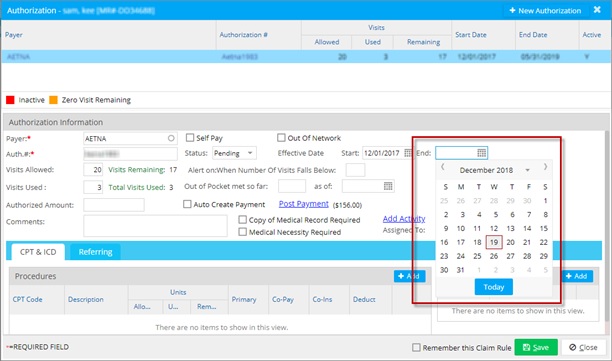The height and width of the screenshot is (361, 612).
Task: Select the AETNA authorization row
Action: 306,57
